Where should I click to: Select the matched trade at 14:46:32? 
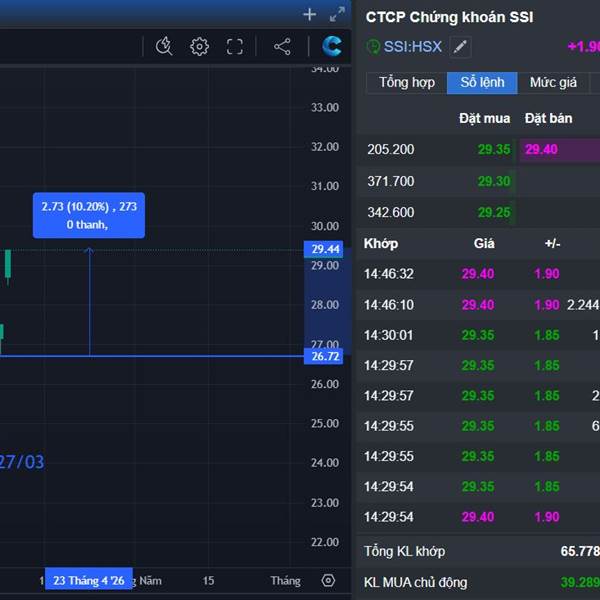click(478, 274)
